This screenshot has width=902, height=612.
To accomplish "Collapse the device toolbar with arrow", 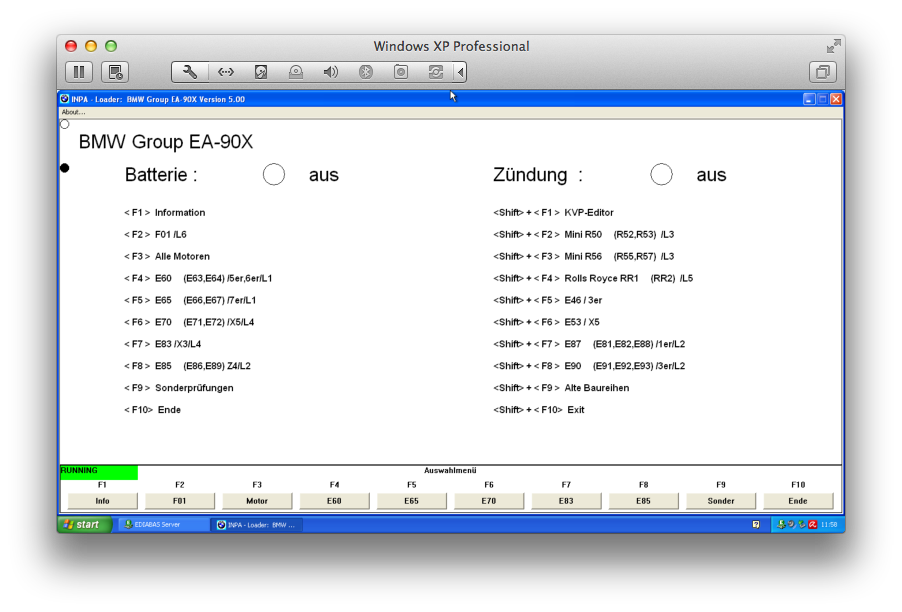I will (460, 72).
